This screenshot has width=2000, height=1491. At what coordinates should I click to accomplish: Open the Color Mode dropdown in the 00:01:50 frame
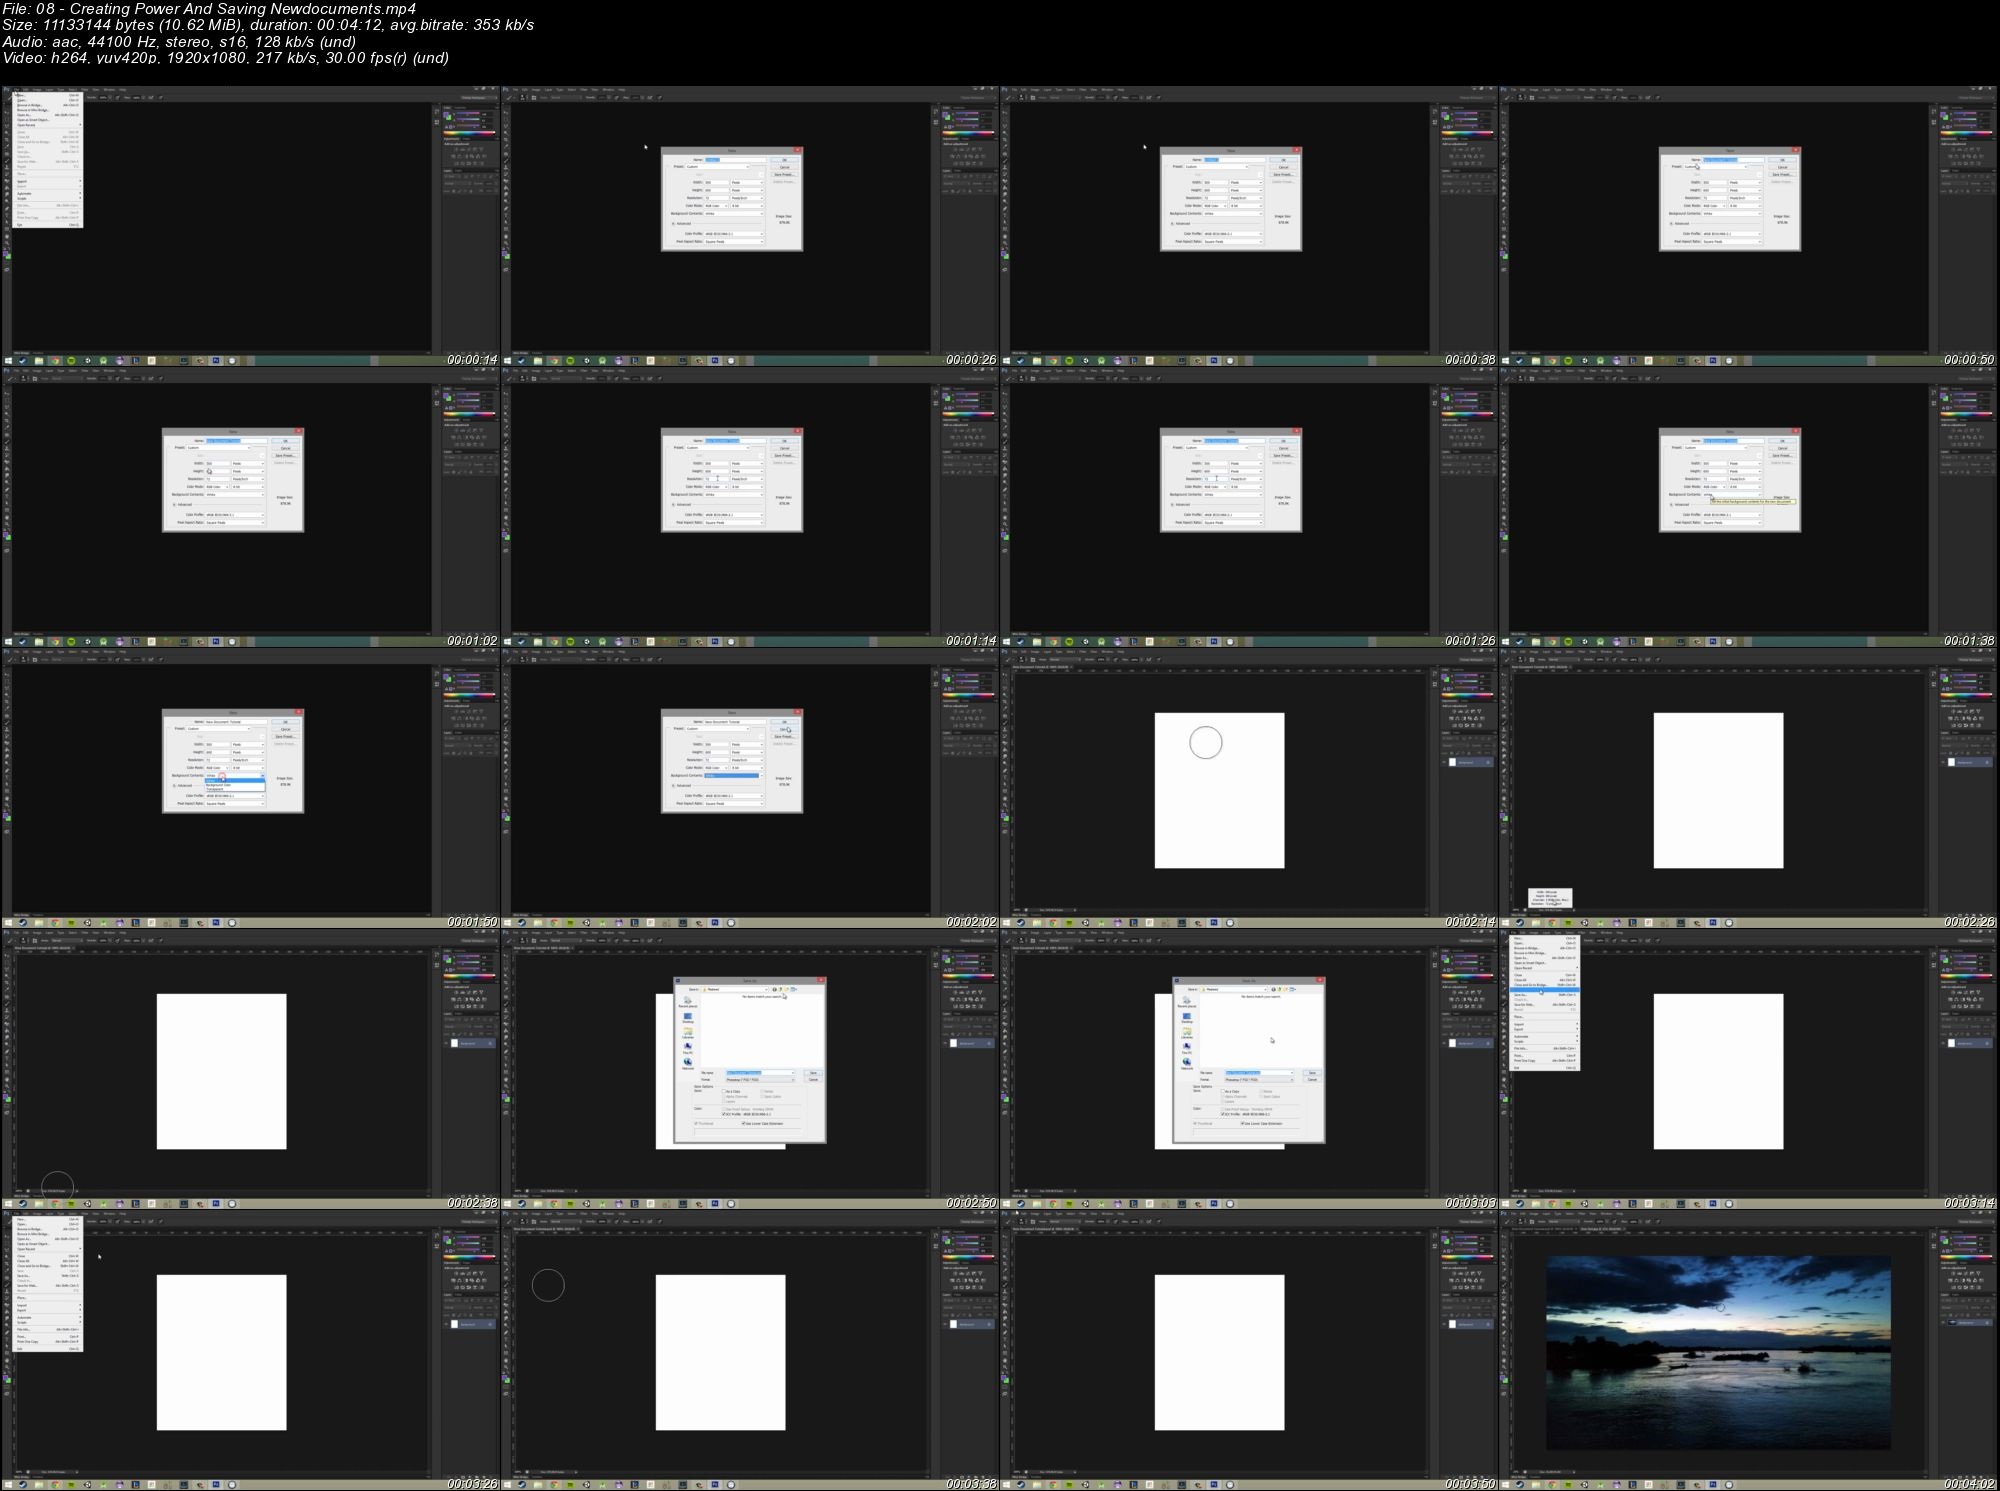217,768
